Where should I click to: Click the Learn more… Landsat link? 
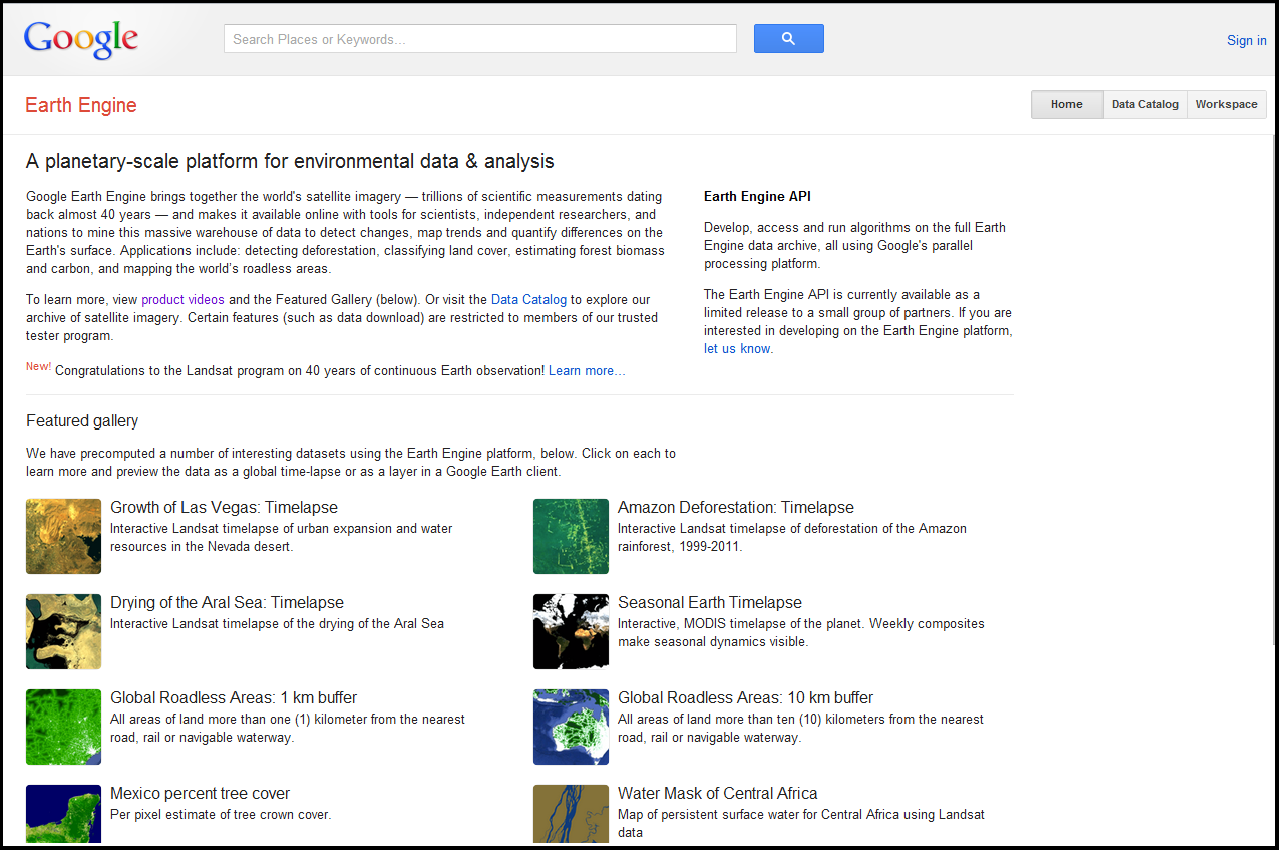coord(587,371)
